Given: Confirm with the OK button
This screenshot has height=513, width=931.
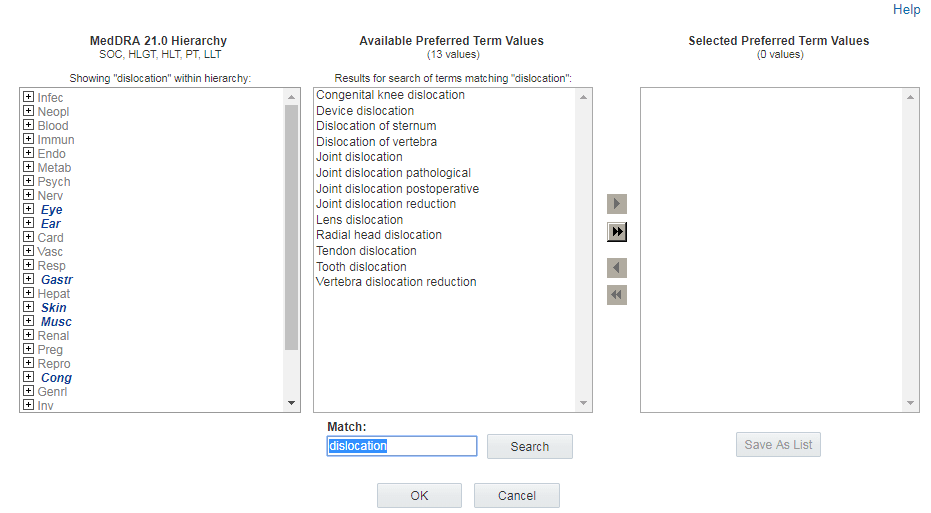Looking at the screenshot, I should (x=419, y=496).
